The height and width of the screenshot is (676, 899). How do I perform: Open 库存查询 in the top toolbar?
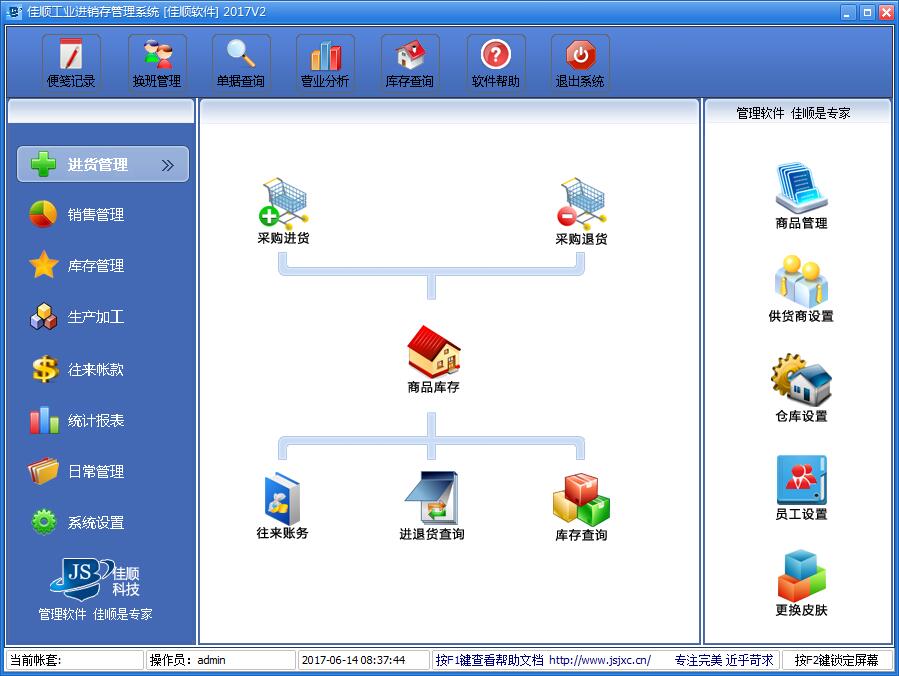pos(410,62)
